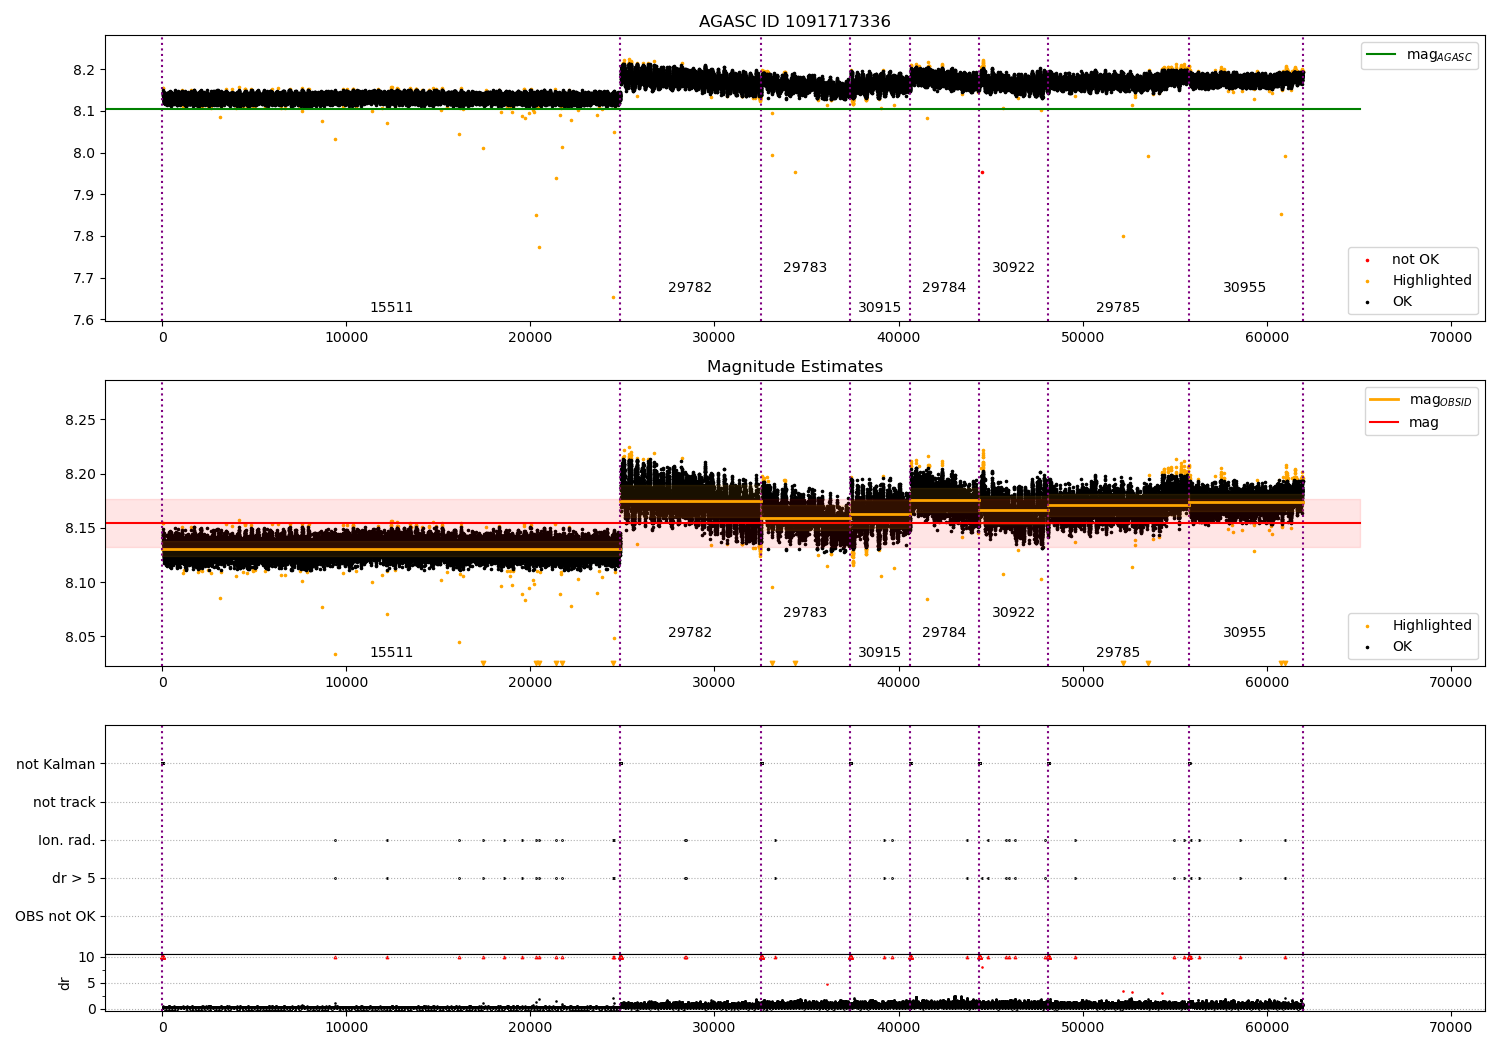This screenshot has width=1500, height=1050.
Task: Select the 8.05 y-axis tick label
Action: [80, 637]
